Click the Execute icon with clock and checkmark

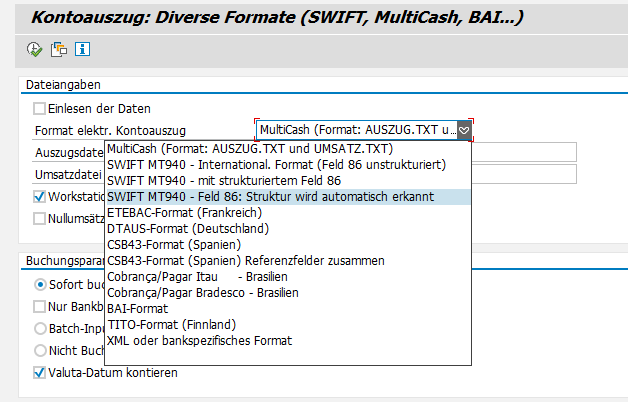[x=35, y=49]
